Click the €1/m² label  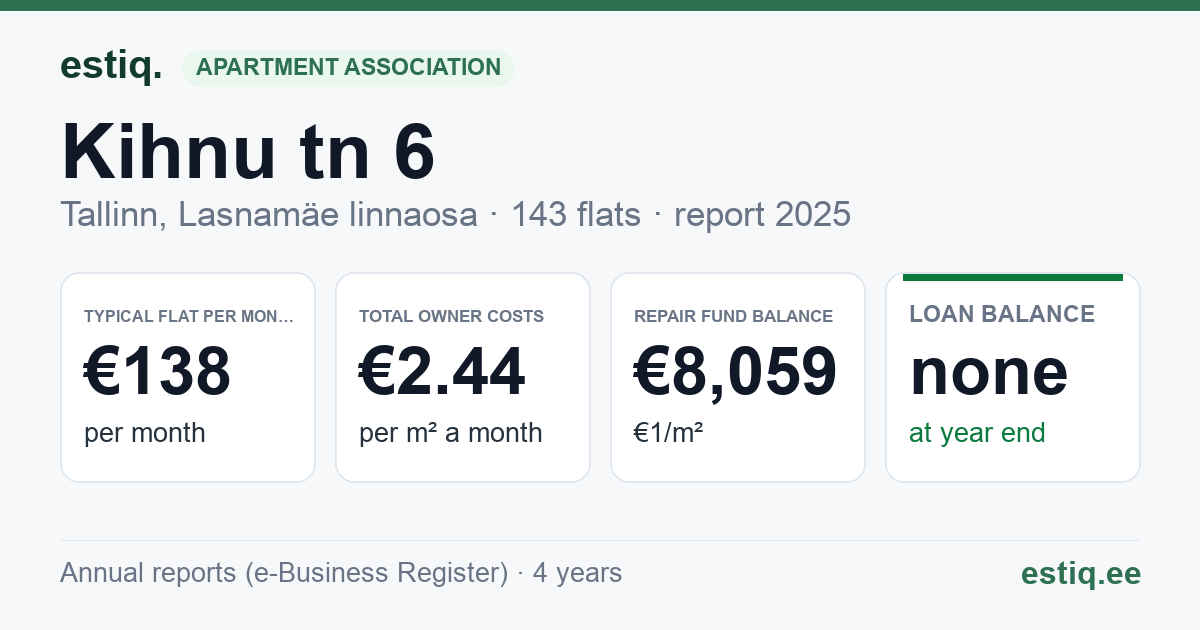[x=668, y=433]
